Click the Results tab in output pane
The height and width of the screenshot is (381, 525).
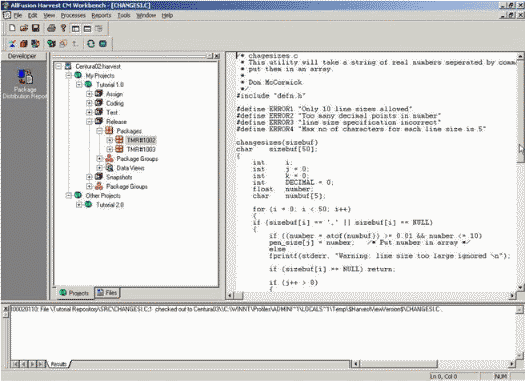[58, 364]
